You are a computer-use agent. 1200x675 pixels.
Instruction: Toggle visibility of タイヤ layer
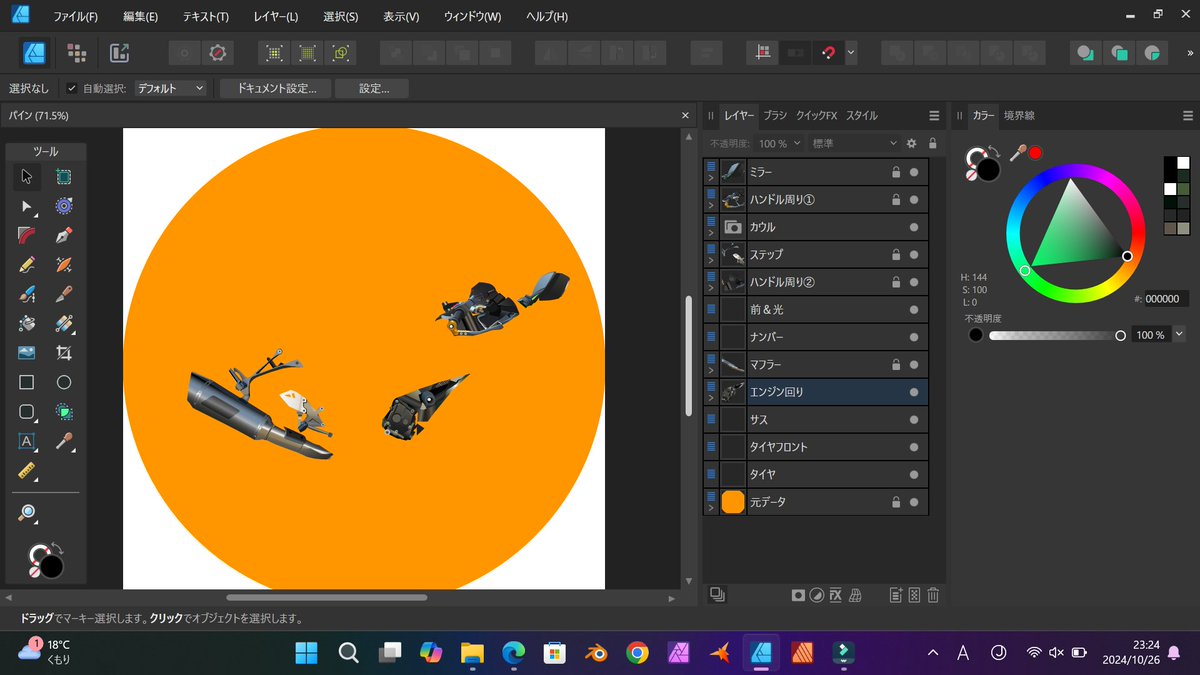pyautogui.click(x=914, y=474)
